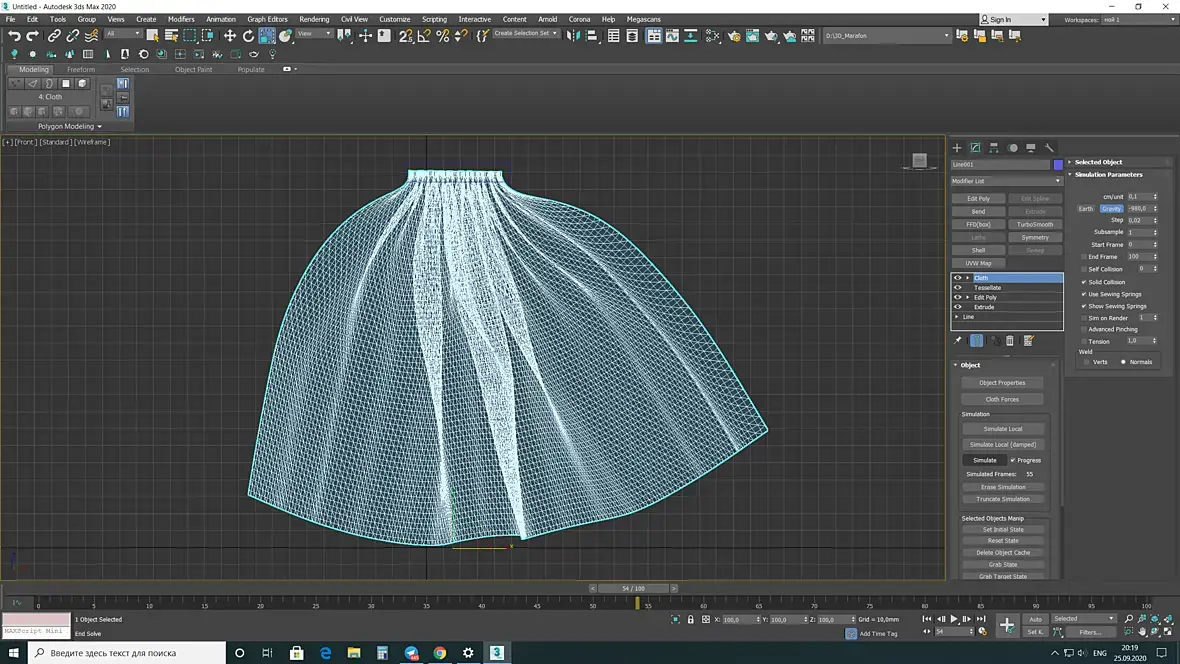Enable the Self Collision checkbox
Screen dimensions: 1180x664
(1084, 269)
